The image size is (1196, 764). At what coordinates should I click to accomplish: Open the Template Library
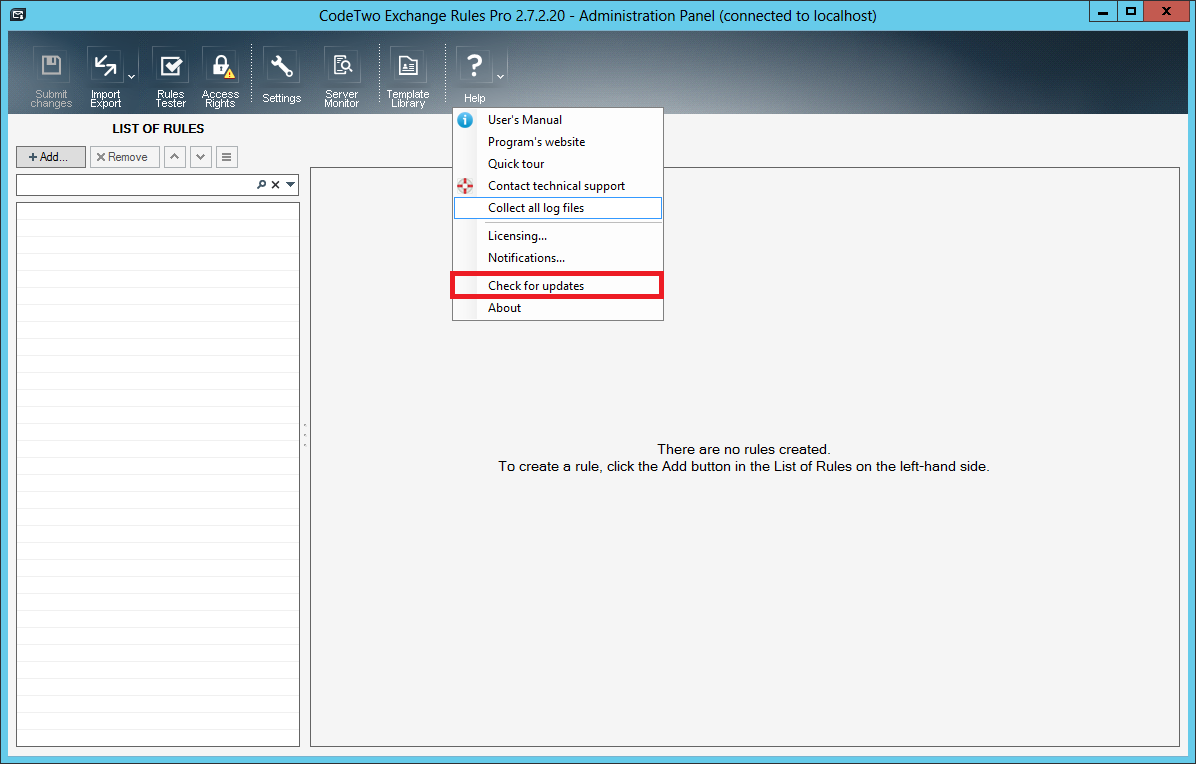point(408,66)
